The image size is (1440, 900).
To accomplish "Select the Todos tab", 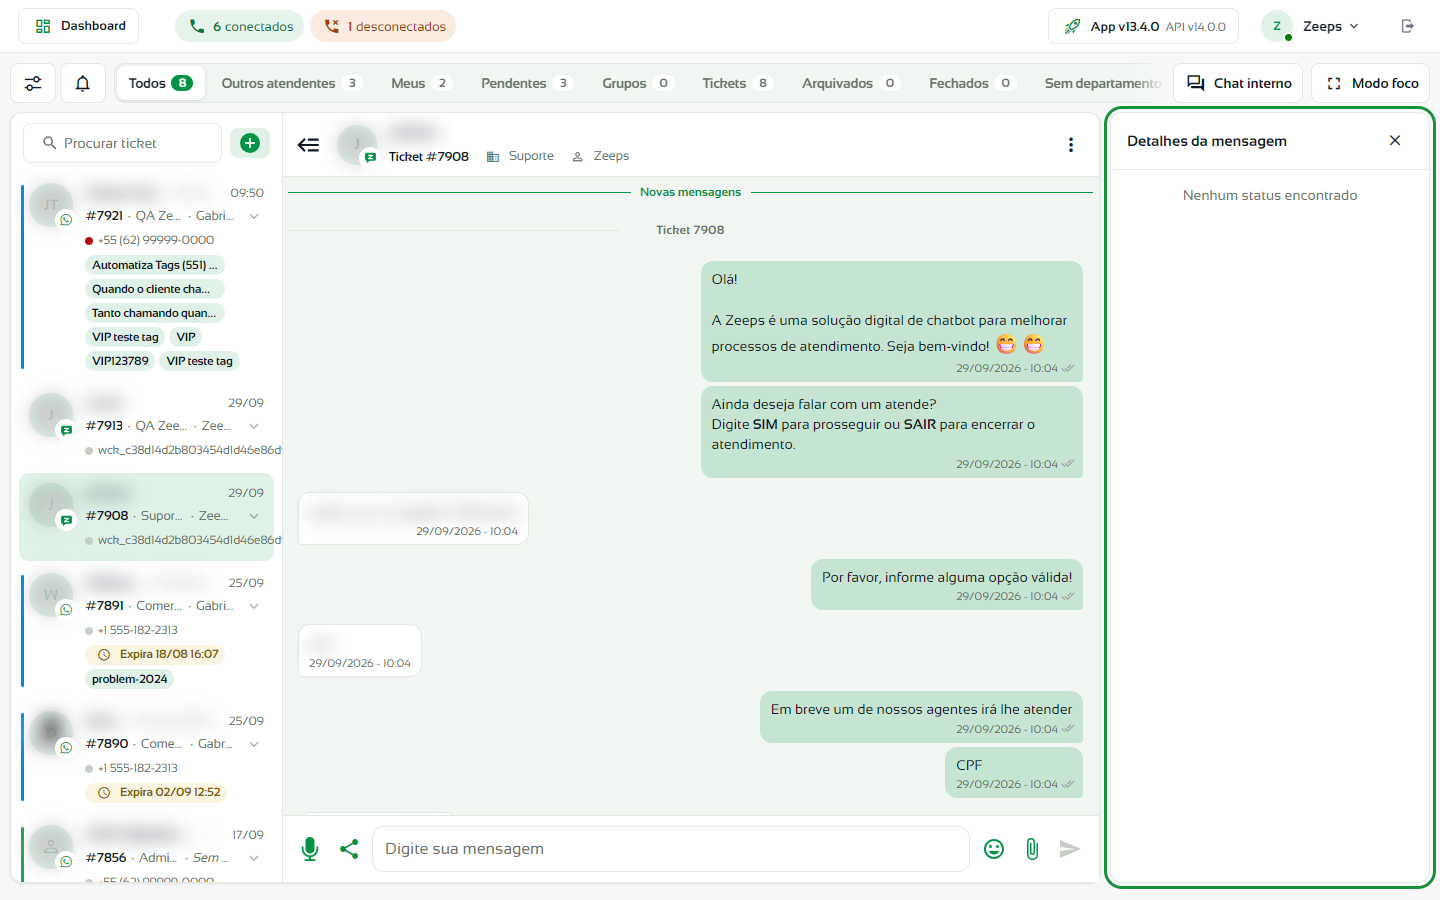I will 160,83.
